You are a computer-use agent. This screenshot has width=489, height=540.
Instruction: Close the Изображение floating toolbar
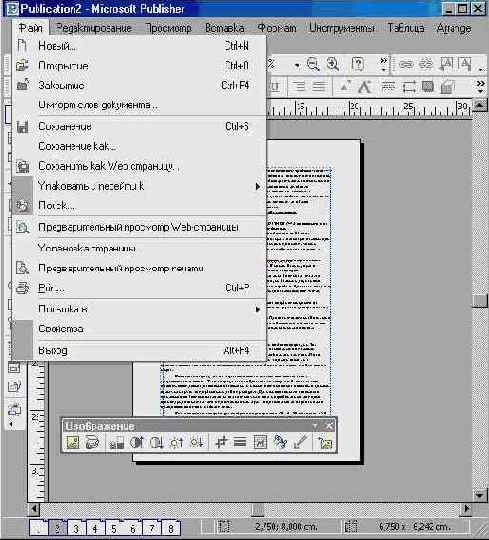coord(330,426)
